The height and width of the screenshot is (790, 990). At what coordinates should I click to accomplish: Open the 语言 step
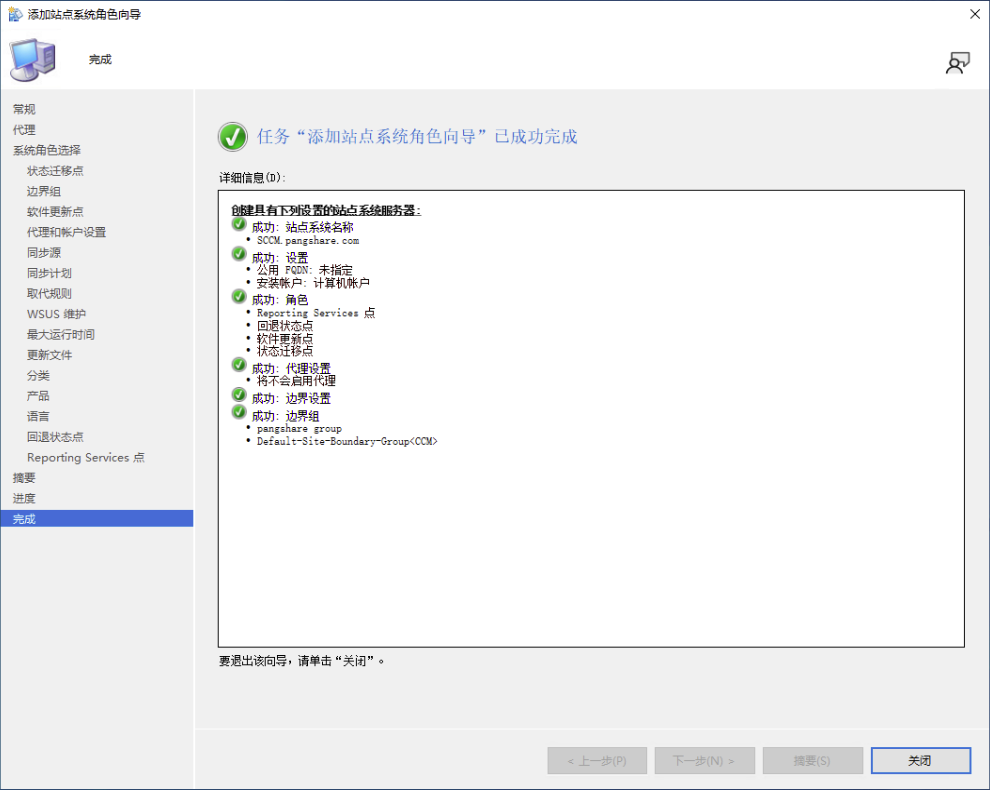coord(38,416)
